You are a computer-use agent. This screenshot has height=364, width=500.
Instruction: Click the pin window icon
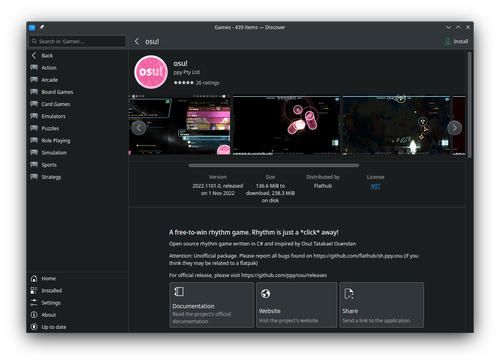[42, 27]
